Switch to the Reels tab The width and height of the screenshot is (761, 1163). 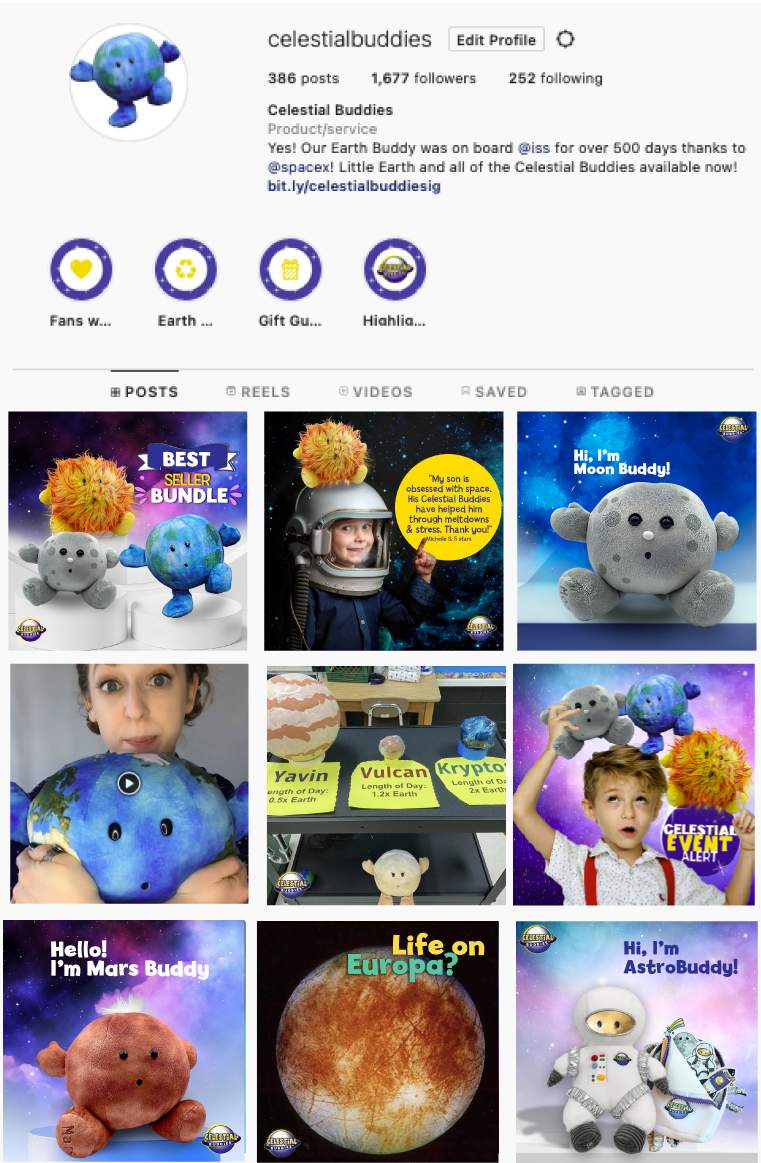click(258, 392)
